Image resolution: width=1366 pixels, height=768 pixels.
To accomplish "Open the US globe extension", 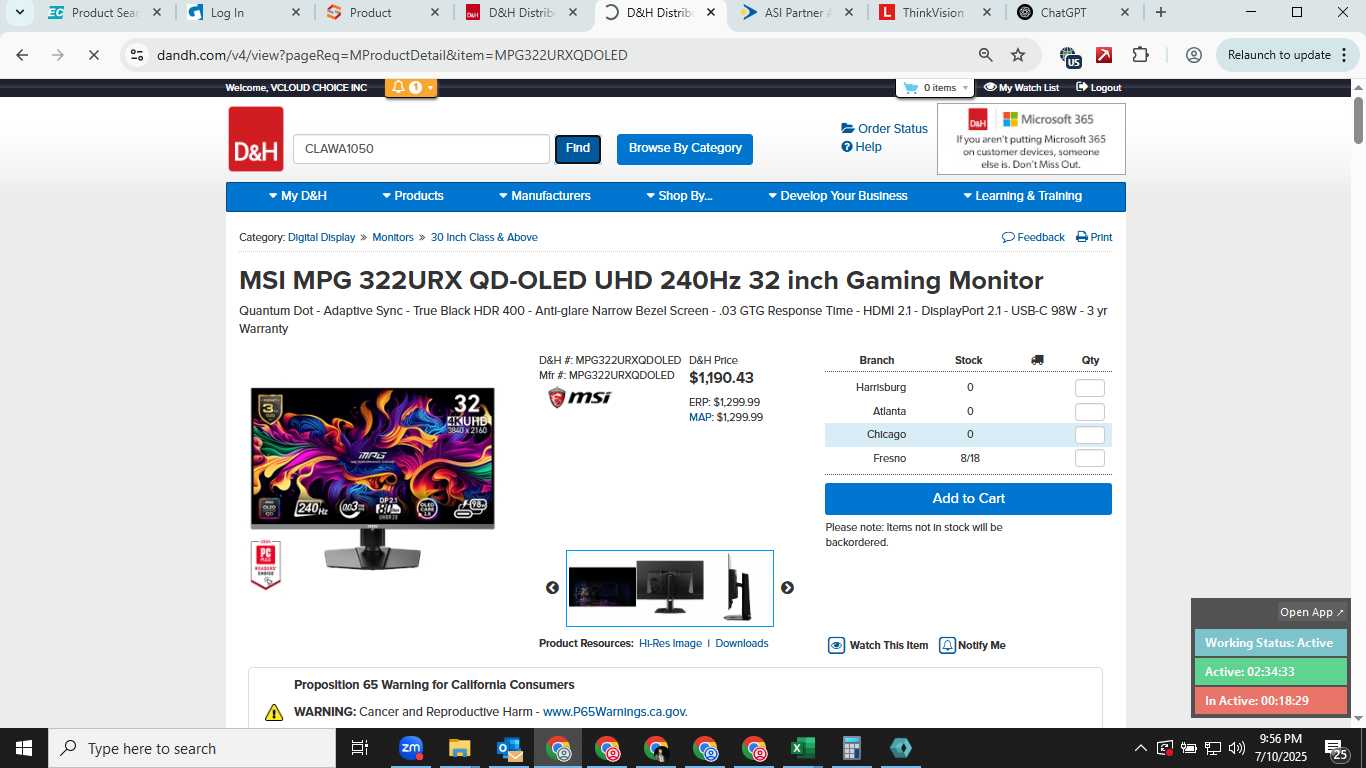I will 1069,56.
